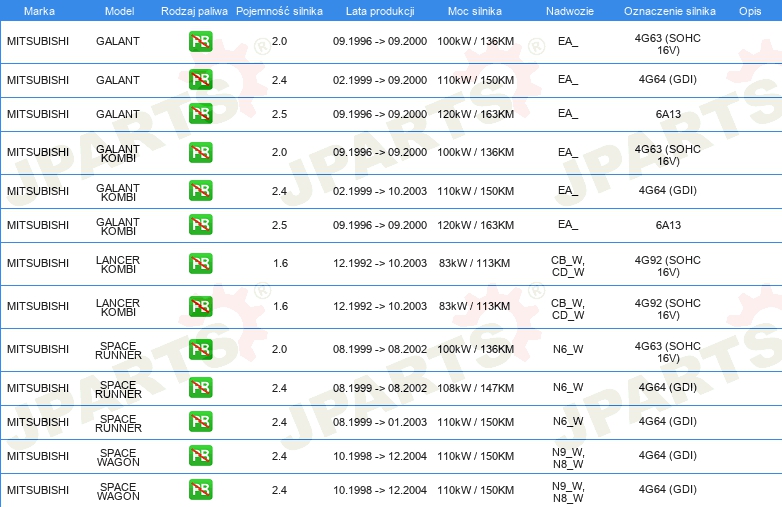Click production dates 08.1999 -> 01.2003

click(x=379, y=422)
